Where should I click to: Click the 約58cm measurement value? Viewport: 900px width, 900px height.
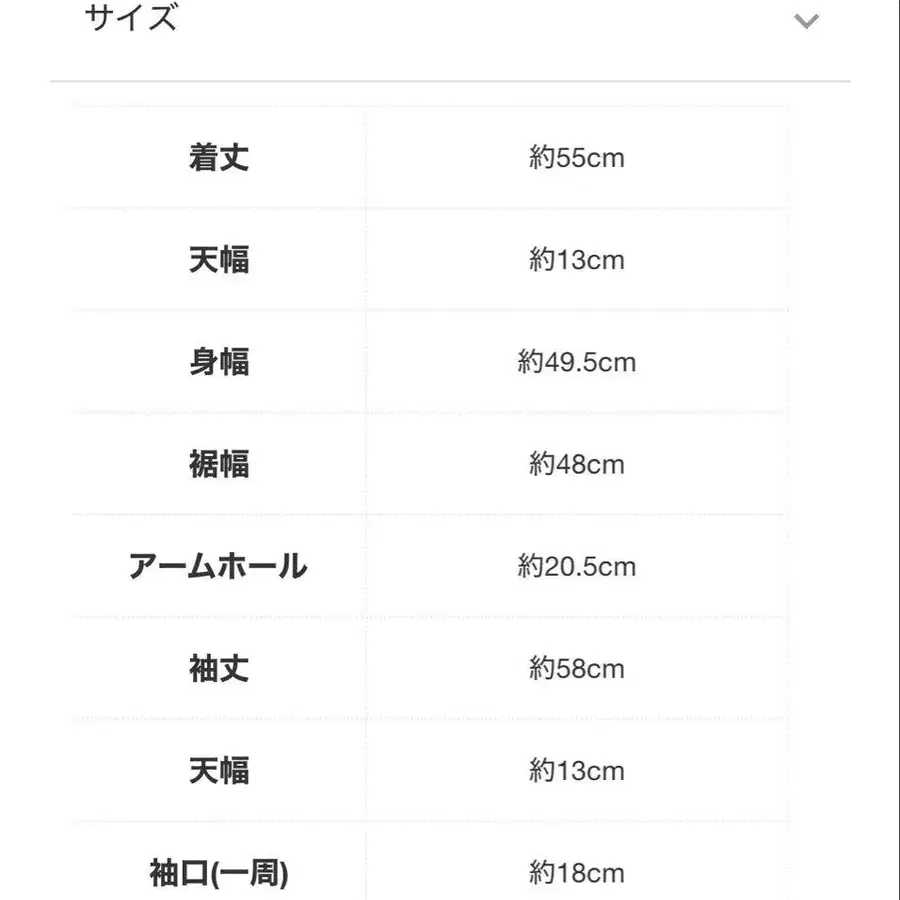click(578, 668)
